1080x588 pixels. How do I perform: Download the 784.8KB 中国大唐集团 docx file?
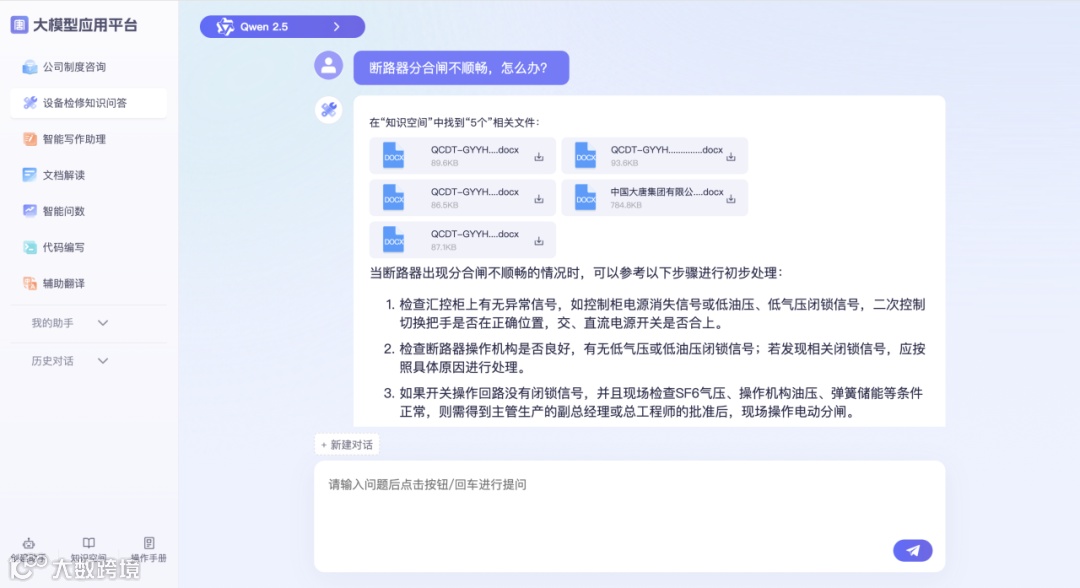pyautogui.click(x=731, y=199)
